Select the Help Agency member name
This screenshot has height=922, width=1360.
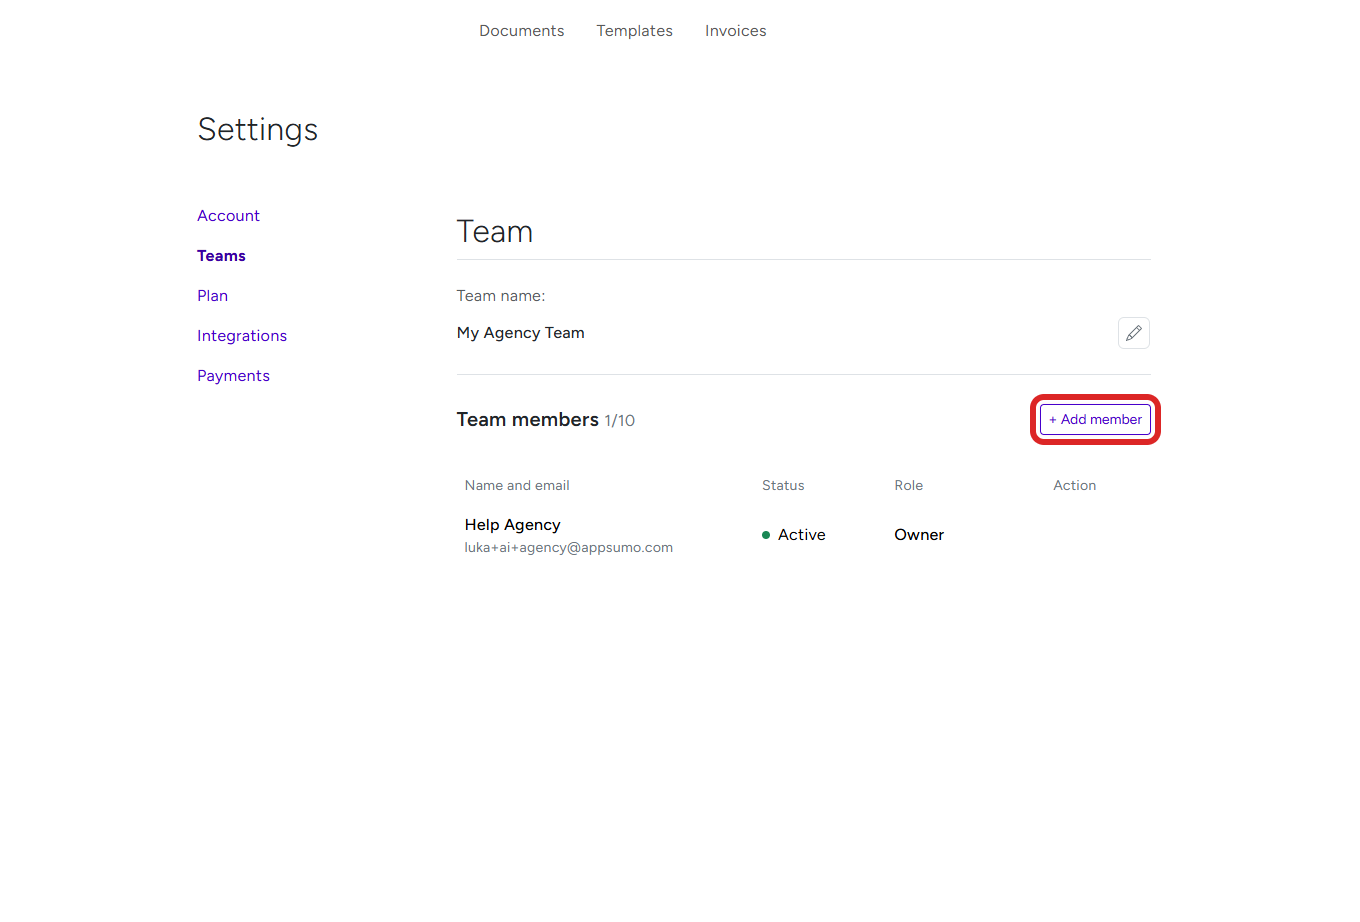(x=512, y=524)
